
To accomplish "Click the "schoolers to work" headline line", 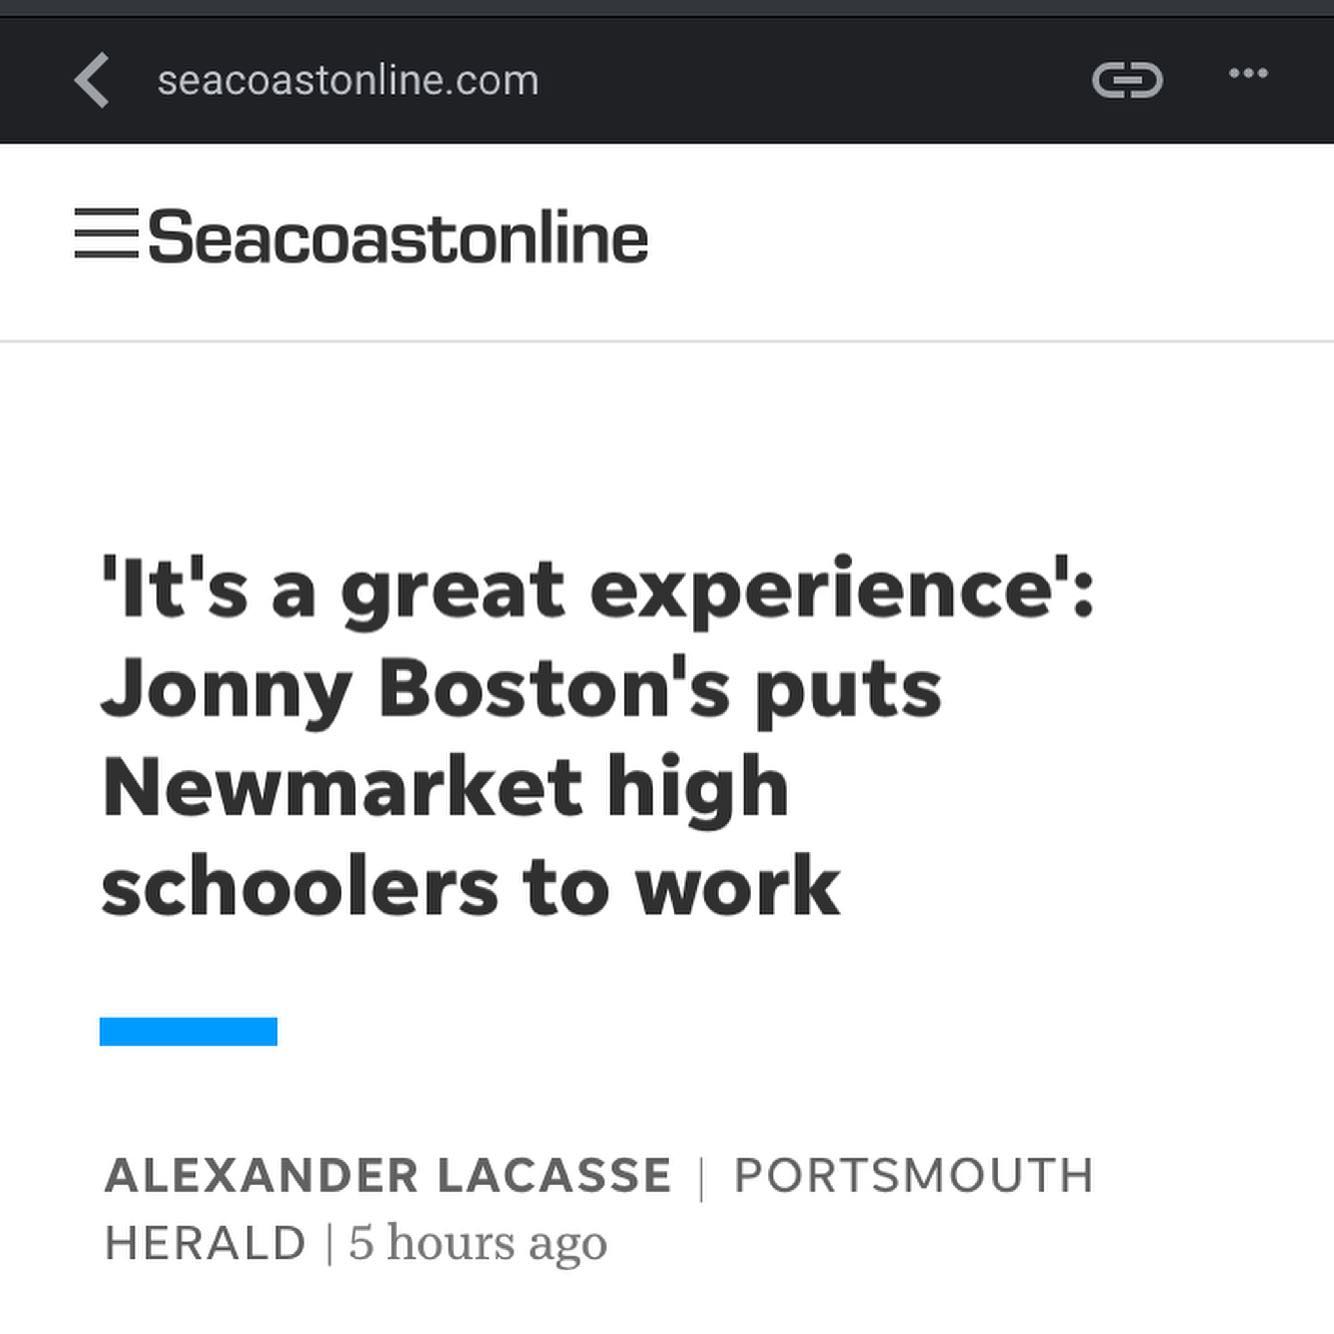I will pyautogui.click(x=470, y=888).
